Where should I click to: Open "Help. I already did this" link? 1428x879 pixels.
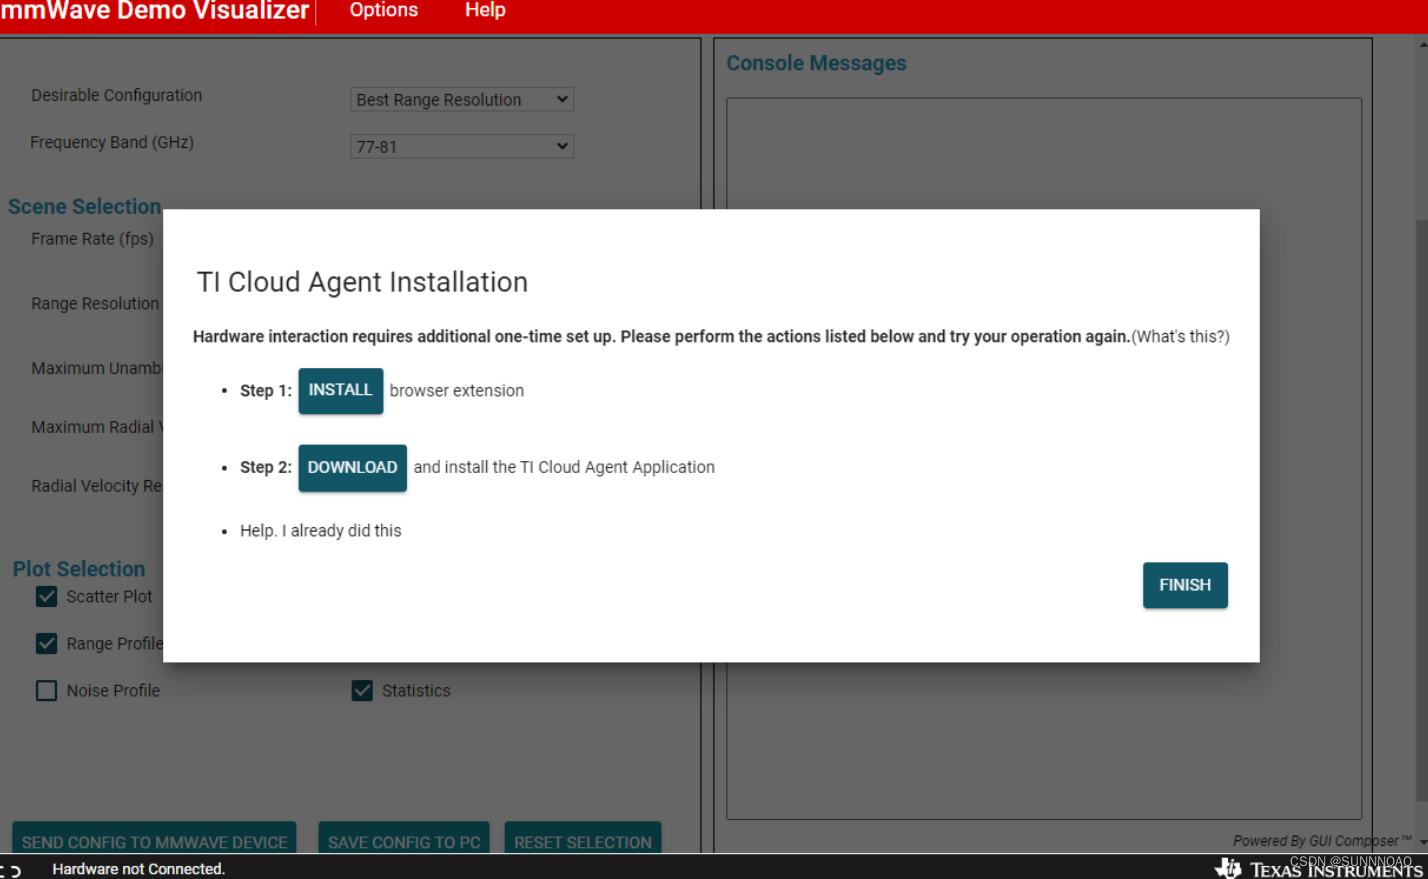320,530
